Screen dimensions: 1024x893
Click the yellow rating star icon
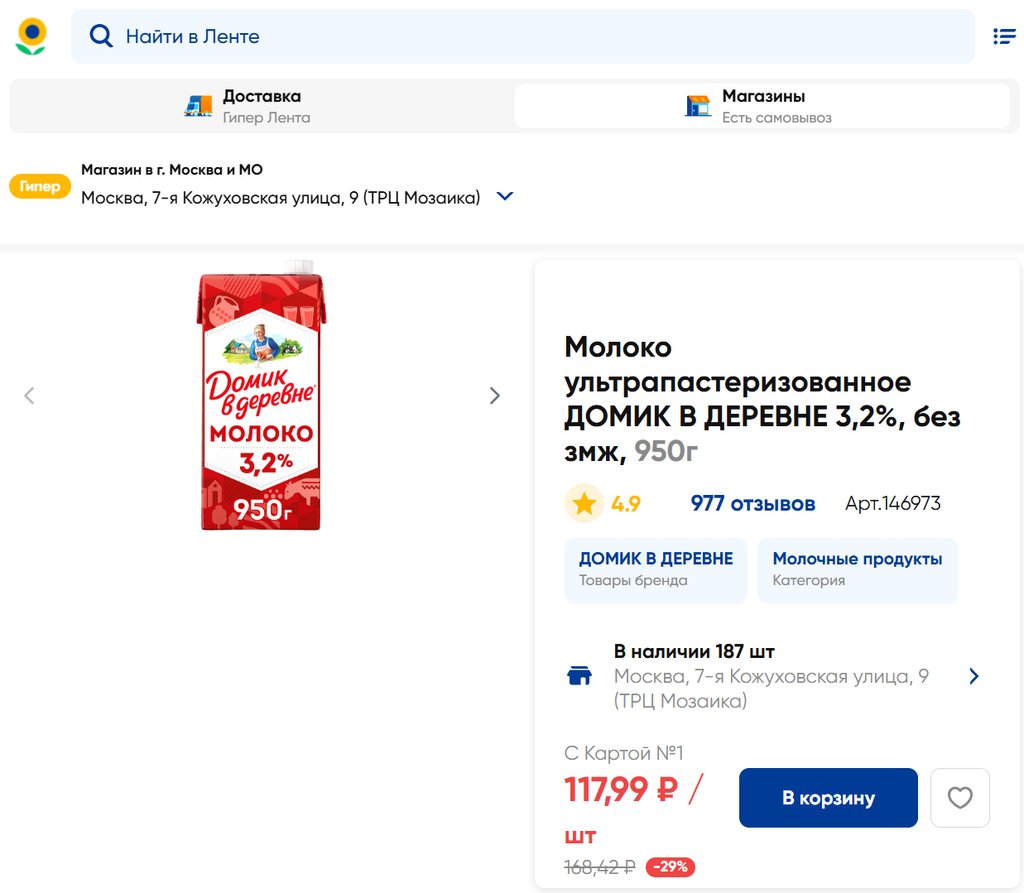tap(584, 504)
